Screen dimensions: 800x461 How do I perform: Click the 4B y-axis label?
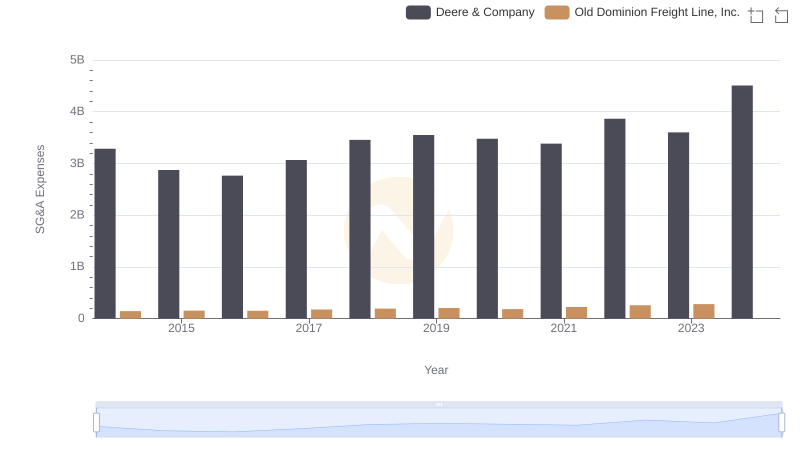click(77, 111)
